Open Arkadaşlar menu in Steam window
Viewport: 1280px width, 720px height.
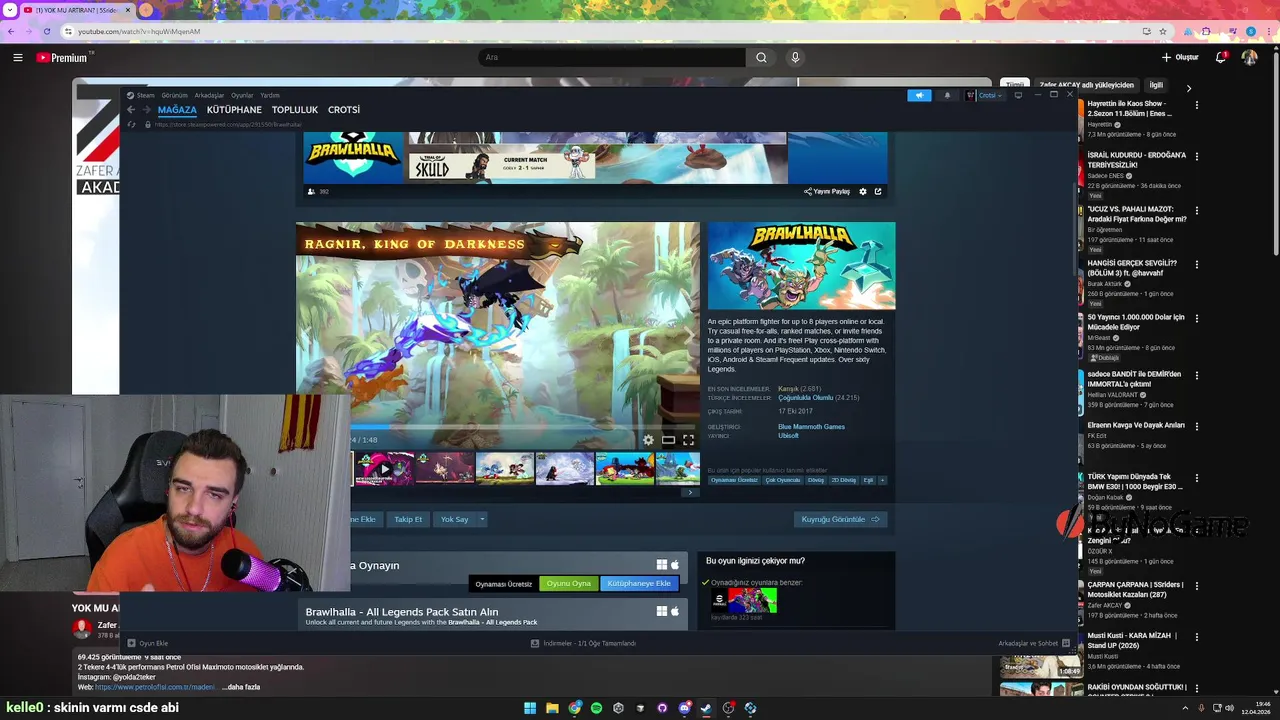[x=209, y=95]
